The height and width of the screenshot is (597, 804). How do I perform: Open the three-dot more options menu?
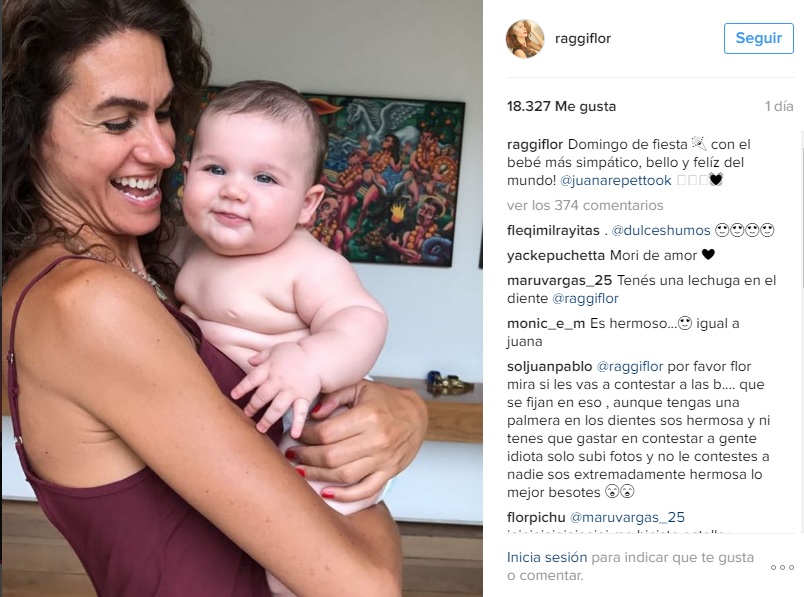click(782, 567)
